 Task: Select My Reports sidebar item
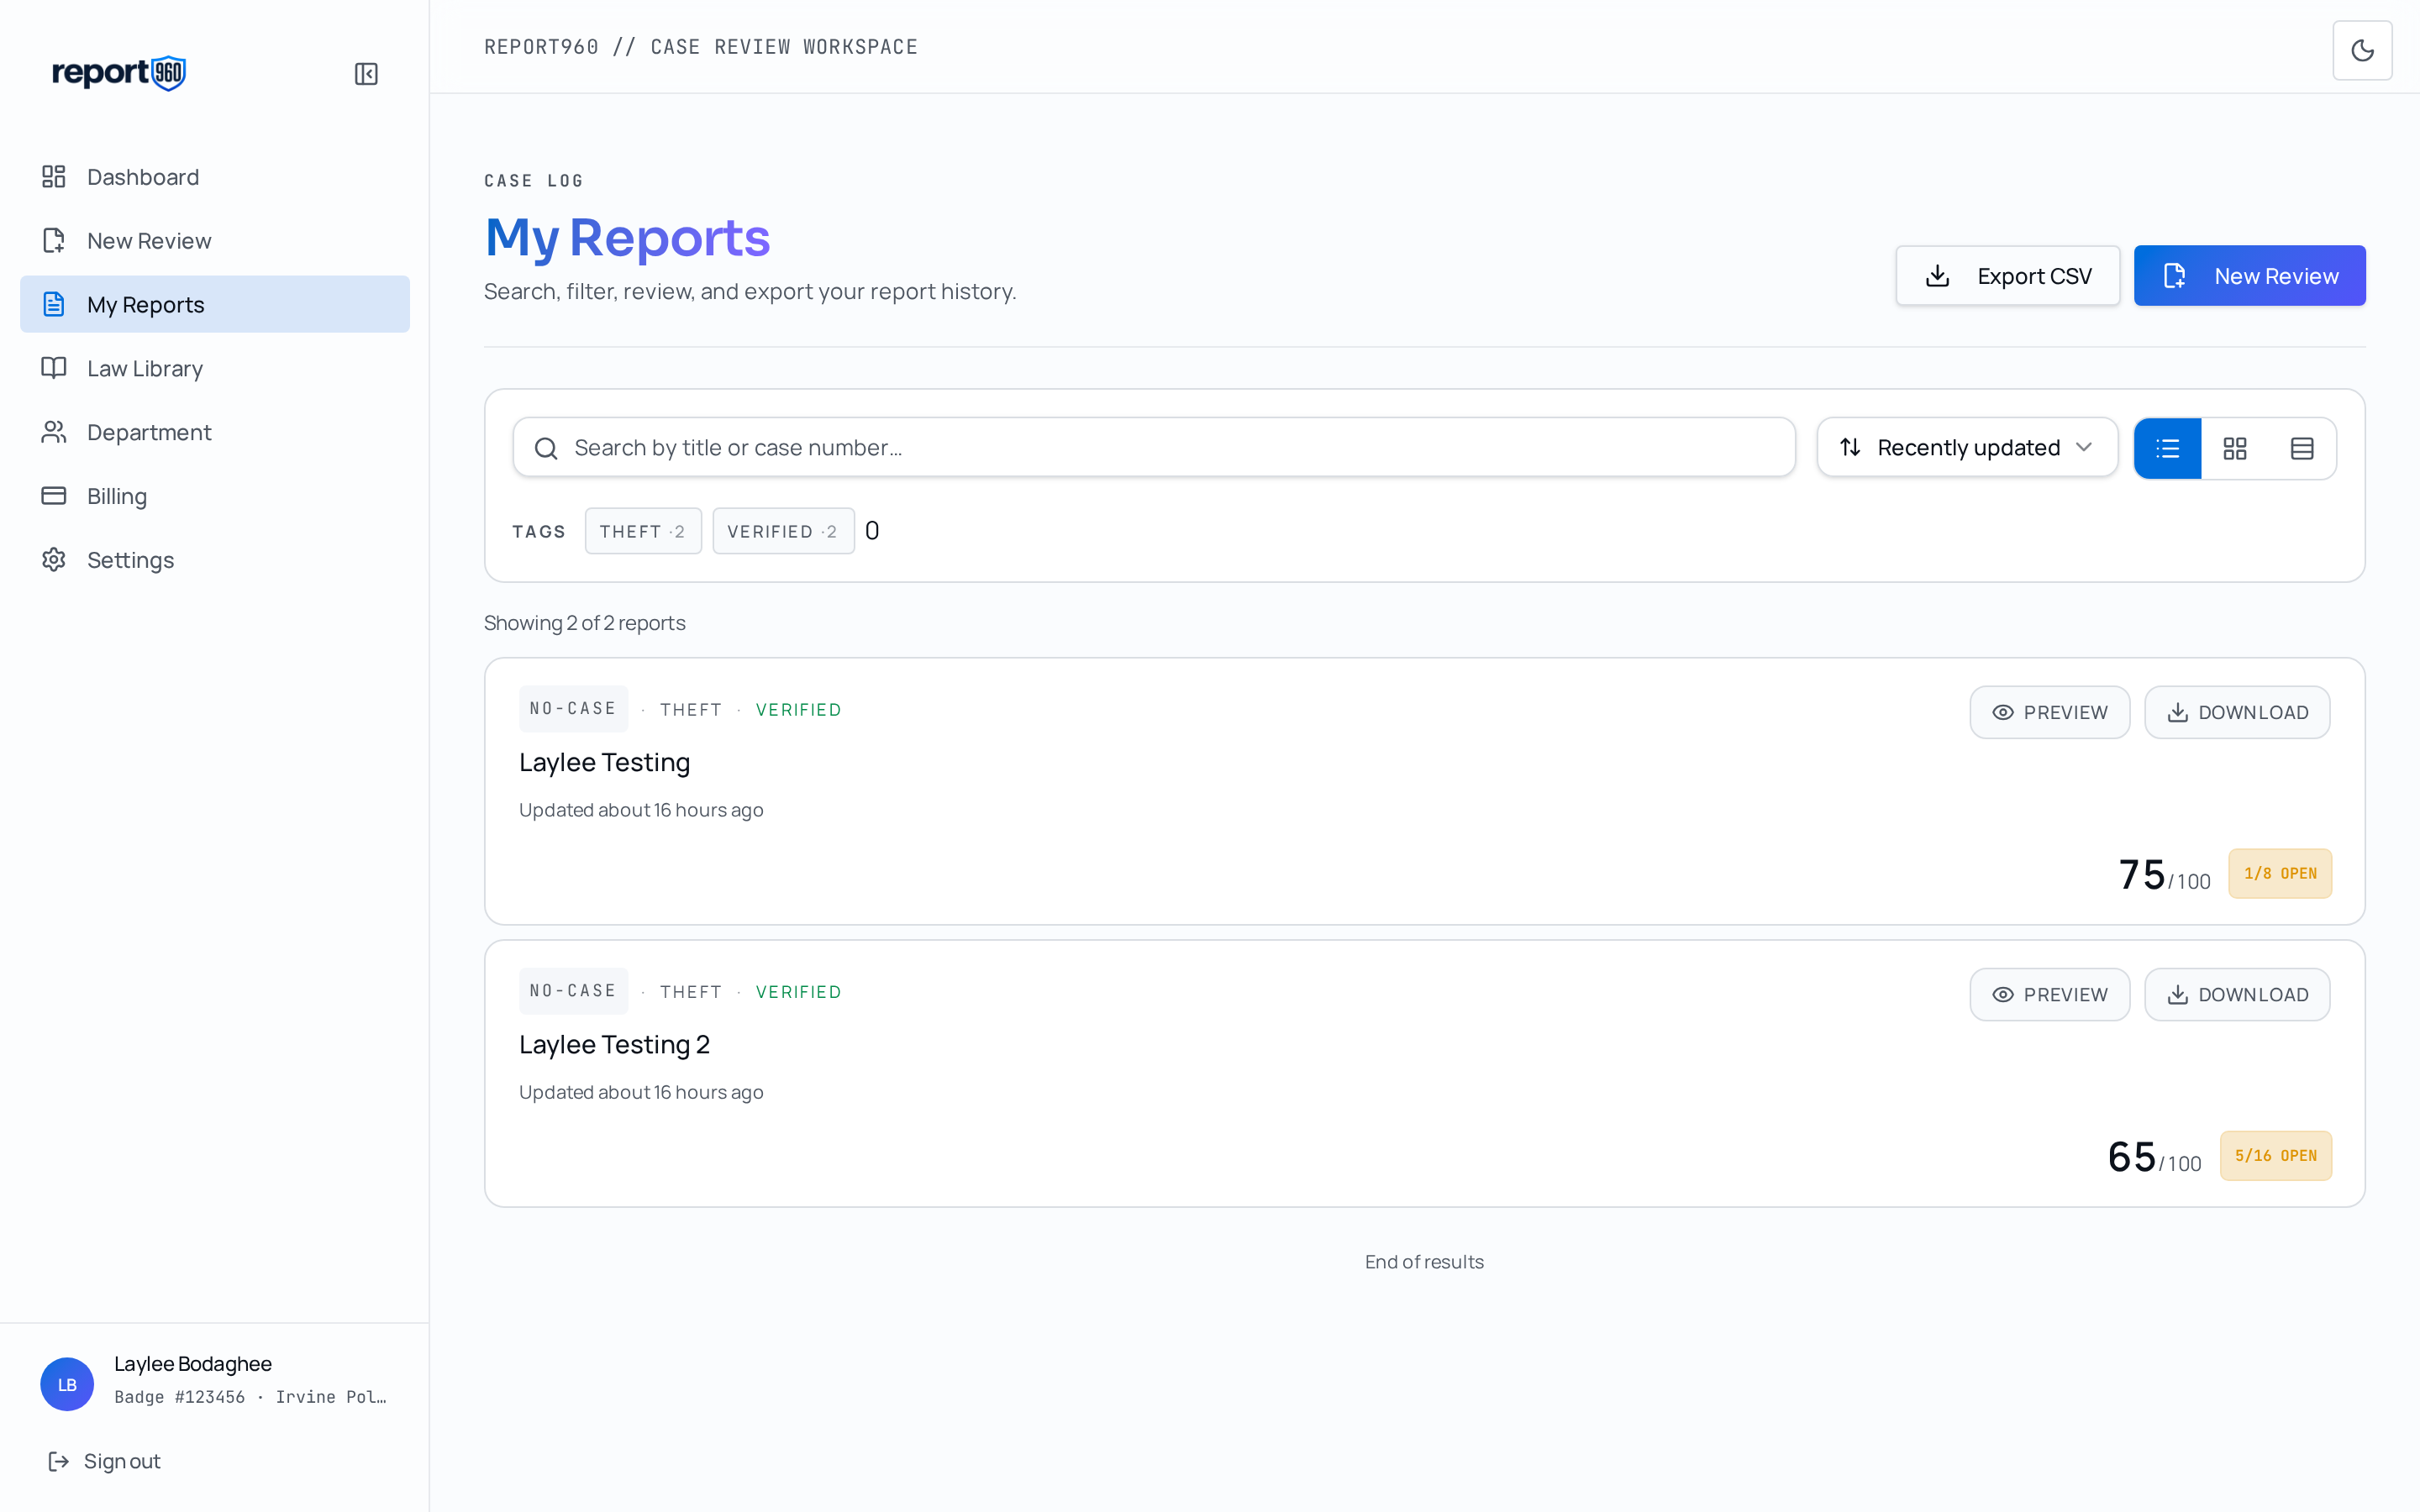point(215,304)
